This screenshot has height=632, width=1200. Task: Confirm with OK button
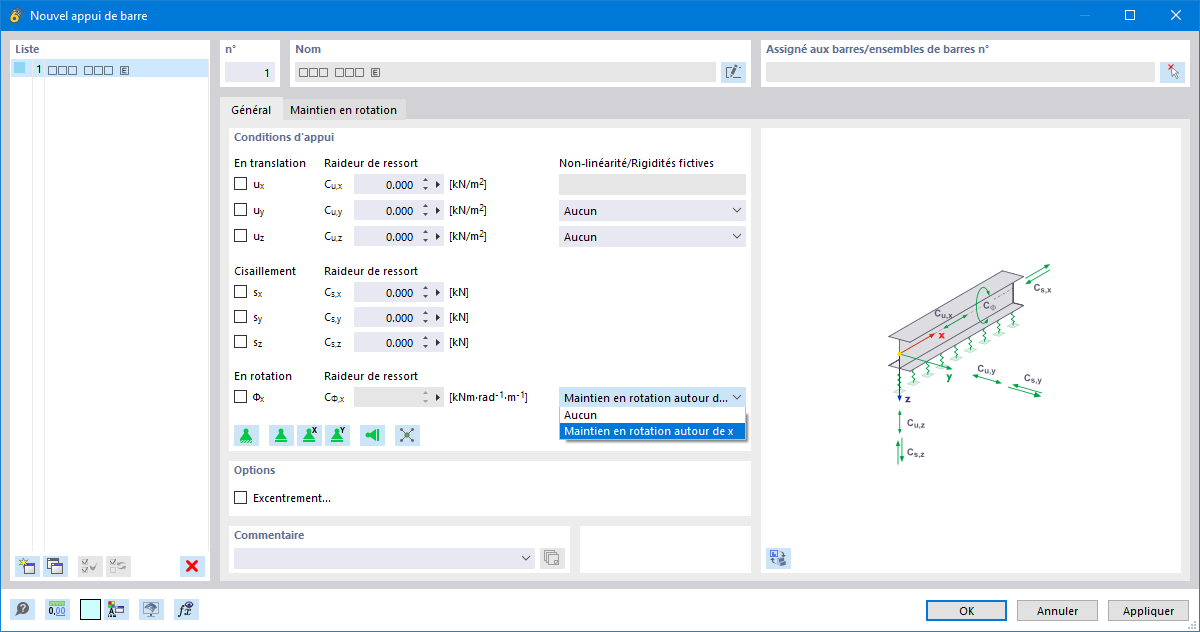966,610
